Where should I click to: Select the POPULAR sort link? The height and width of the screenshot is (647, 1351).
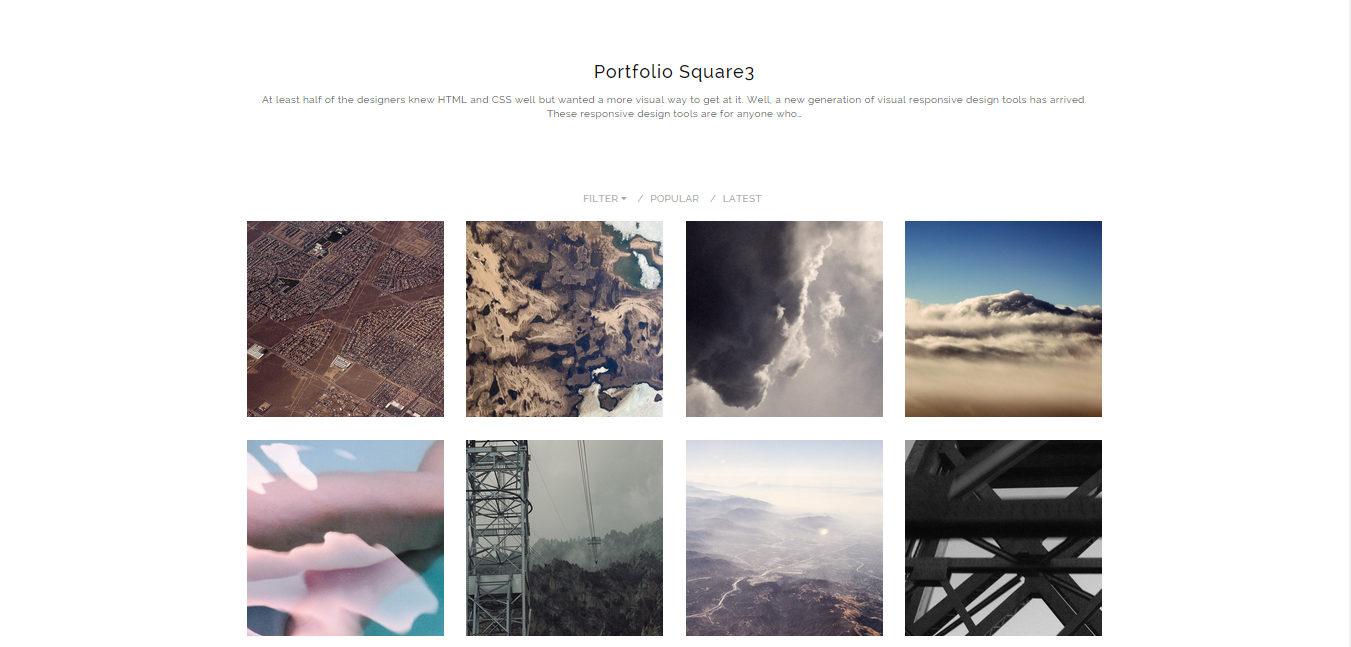coord(674,199)
